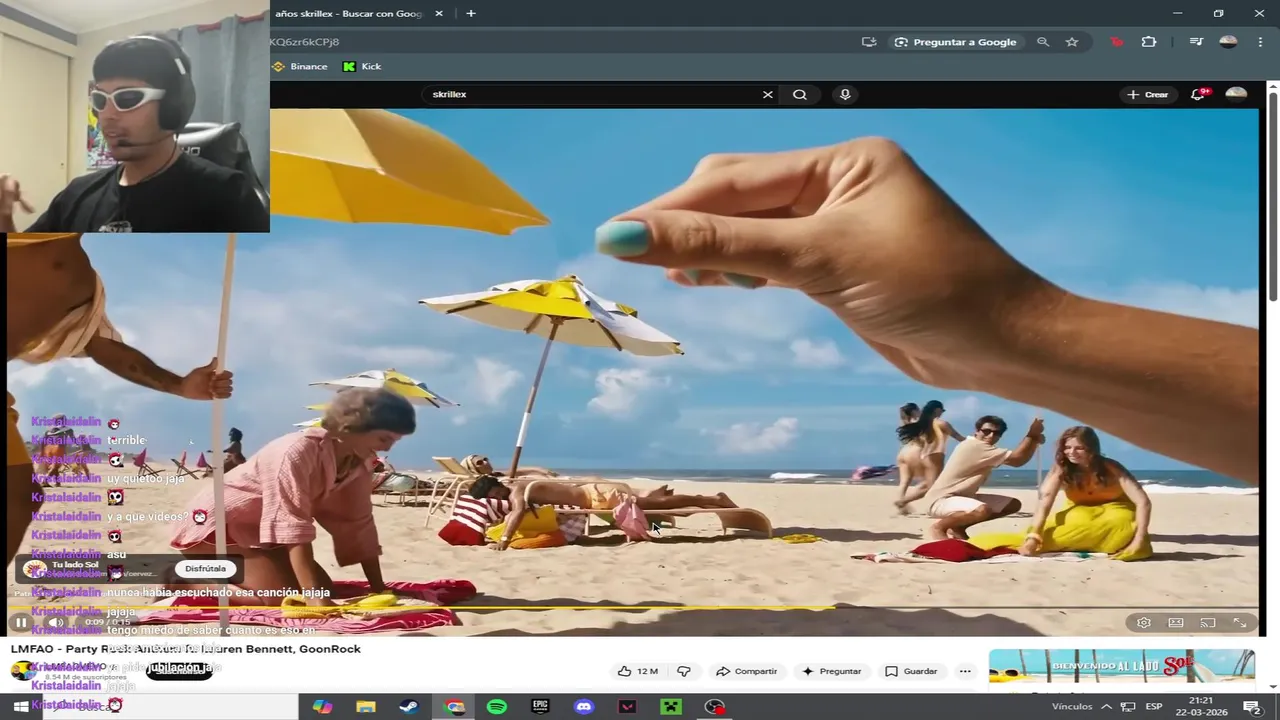The image size is (1280, 720).
Task: Click the Compartir share button
Action: pos(746,671)
